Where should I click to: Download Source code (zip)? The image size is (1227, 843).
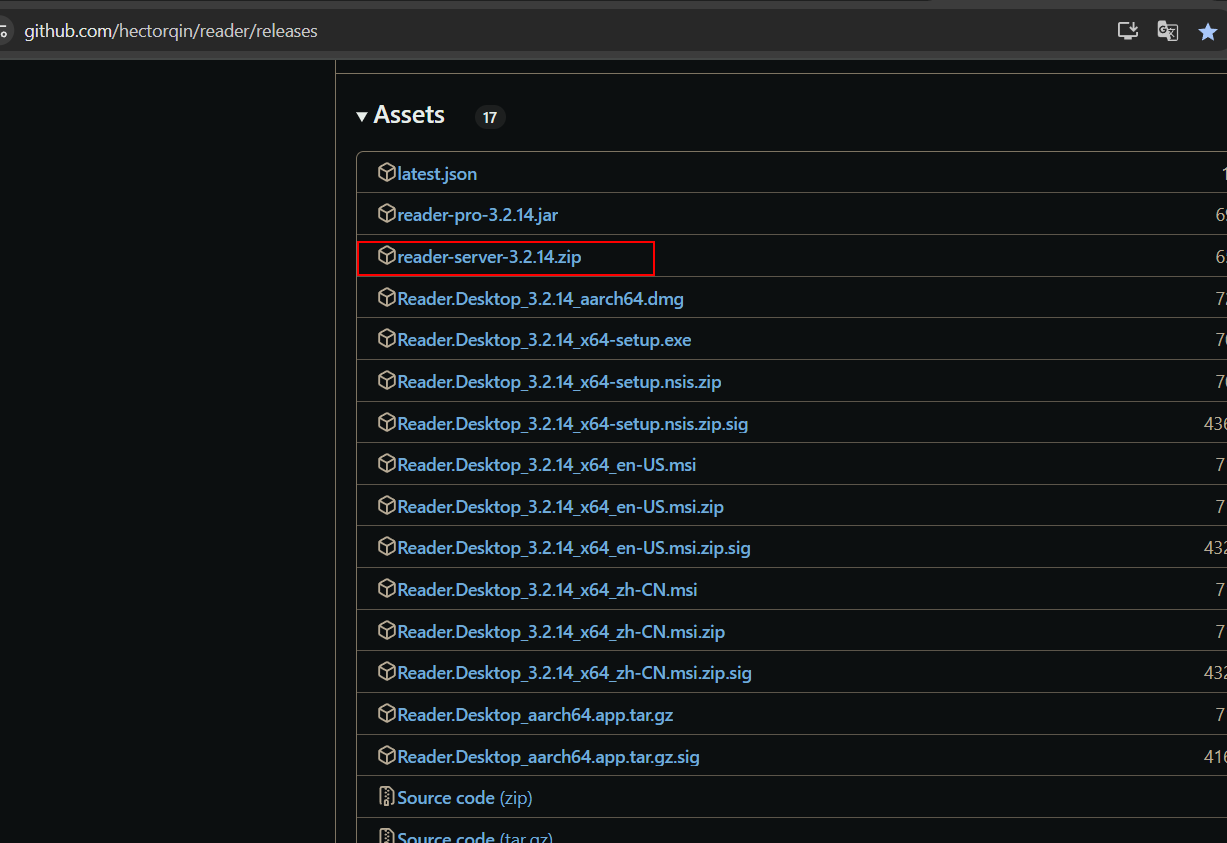click(464, 798)
